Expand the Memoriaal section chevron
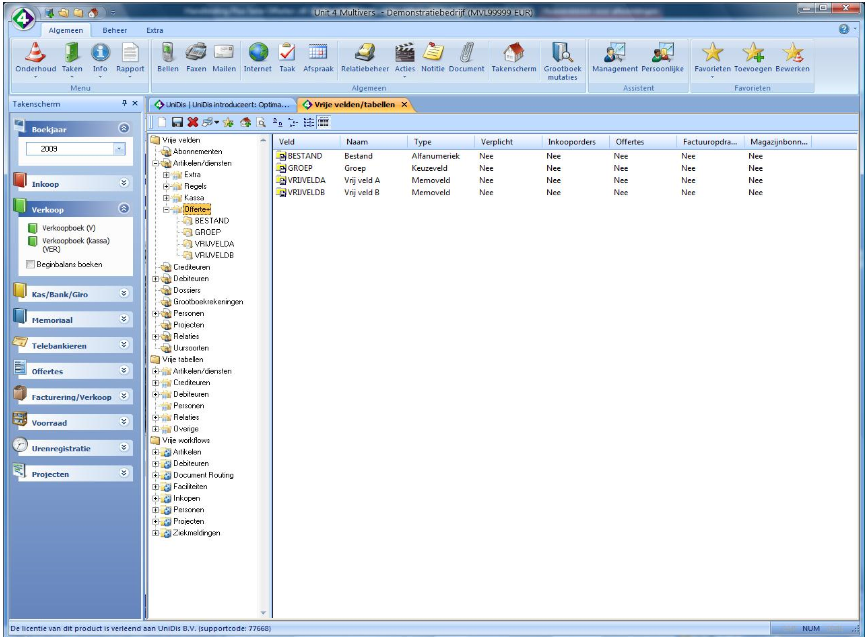Viewport: 865px width, 637px height. 124,319
